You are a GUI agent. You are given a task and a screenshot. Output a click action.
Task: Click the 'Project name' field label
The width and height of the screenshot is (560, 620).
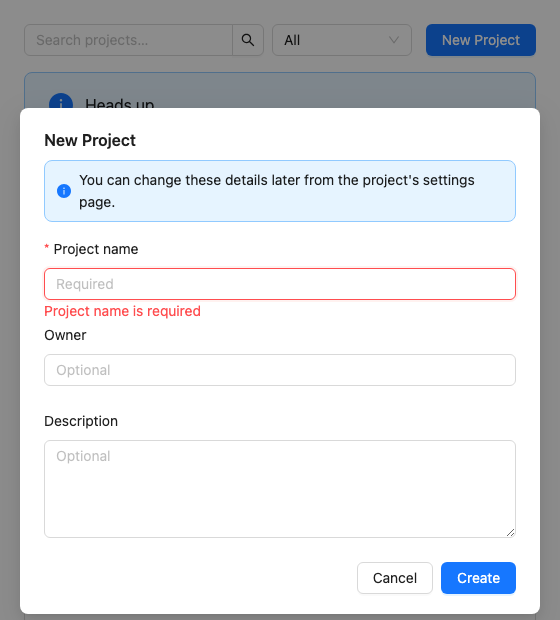[96, 249]
